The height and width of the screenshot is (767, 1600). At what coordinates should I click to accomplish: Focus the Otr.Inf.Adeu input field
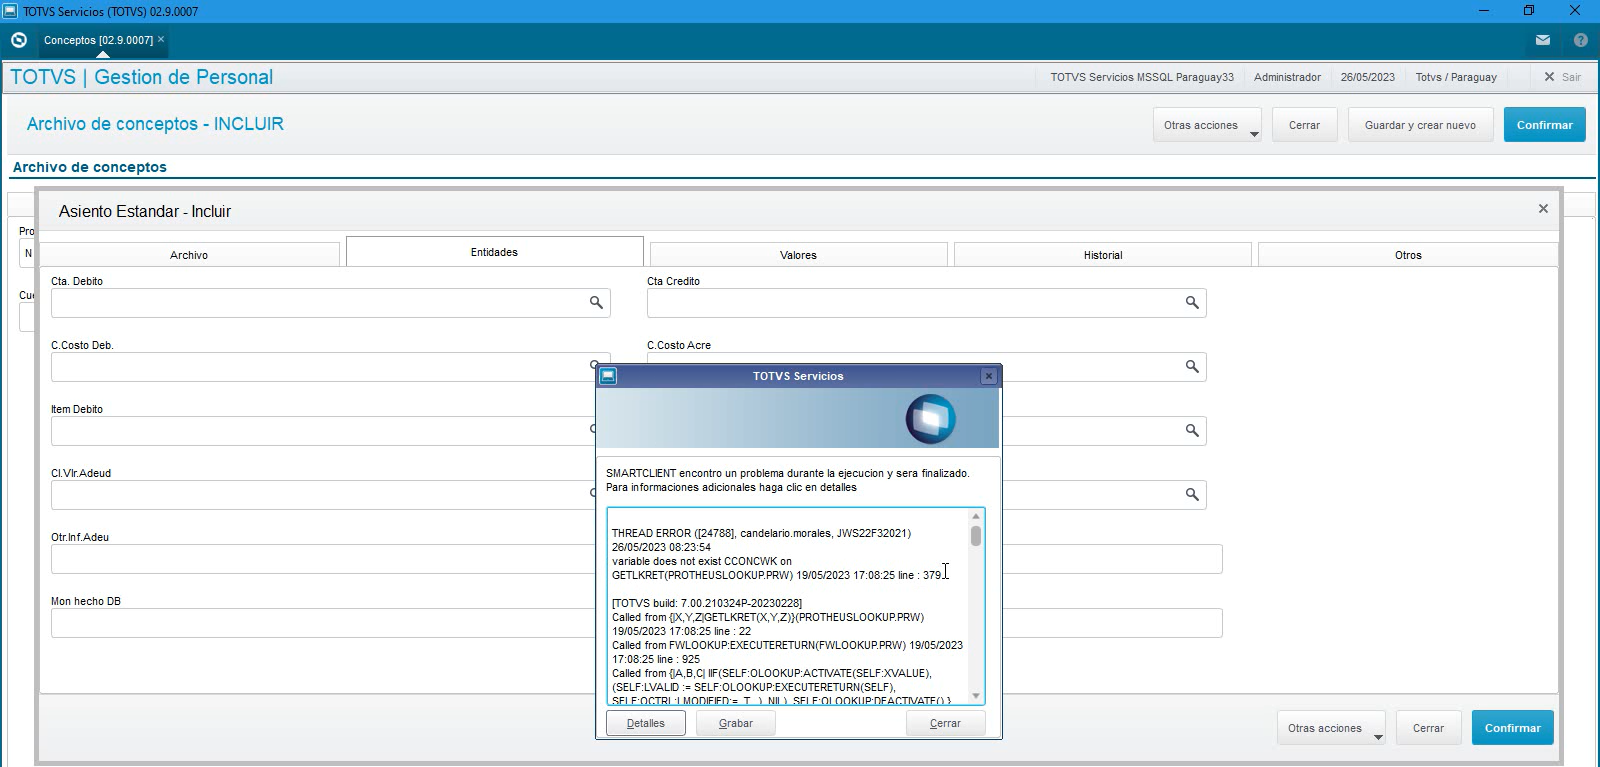coord(323,559)
